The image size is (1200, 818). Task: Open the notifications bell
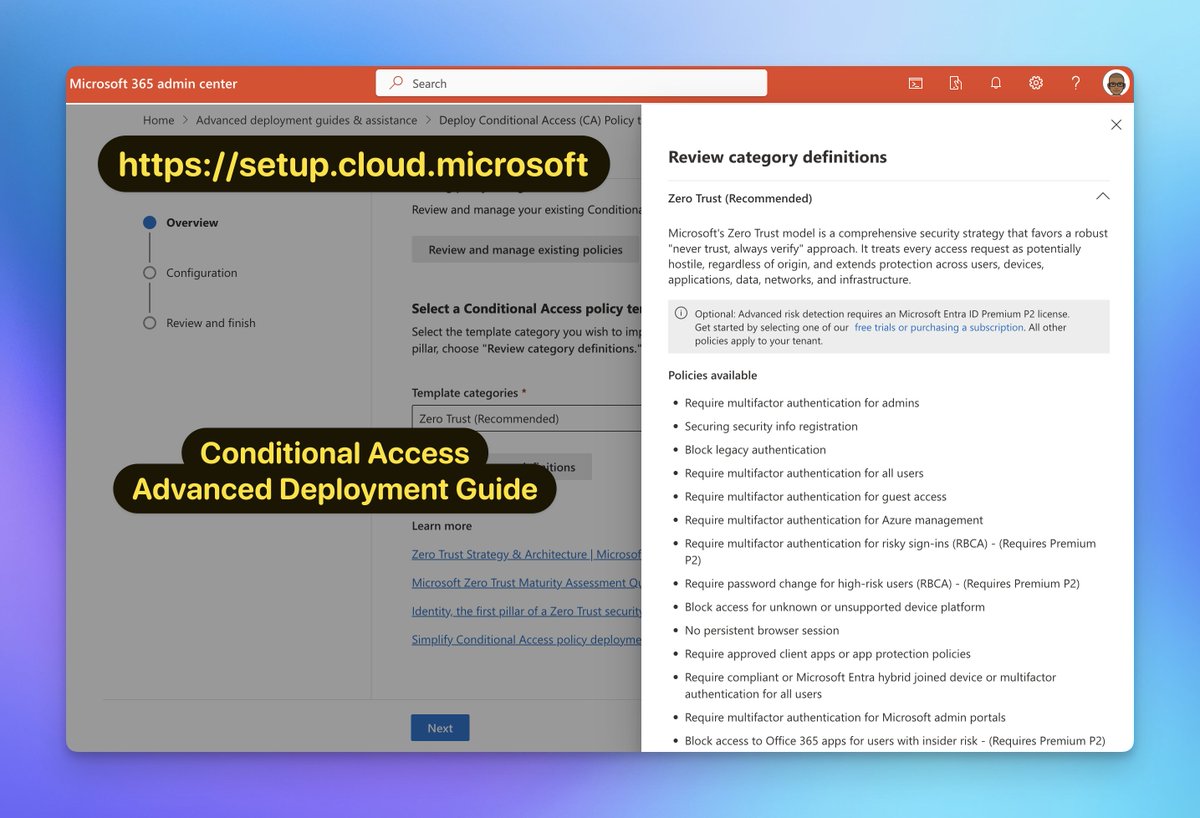click(996, 83)
